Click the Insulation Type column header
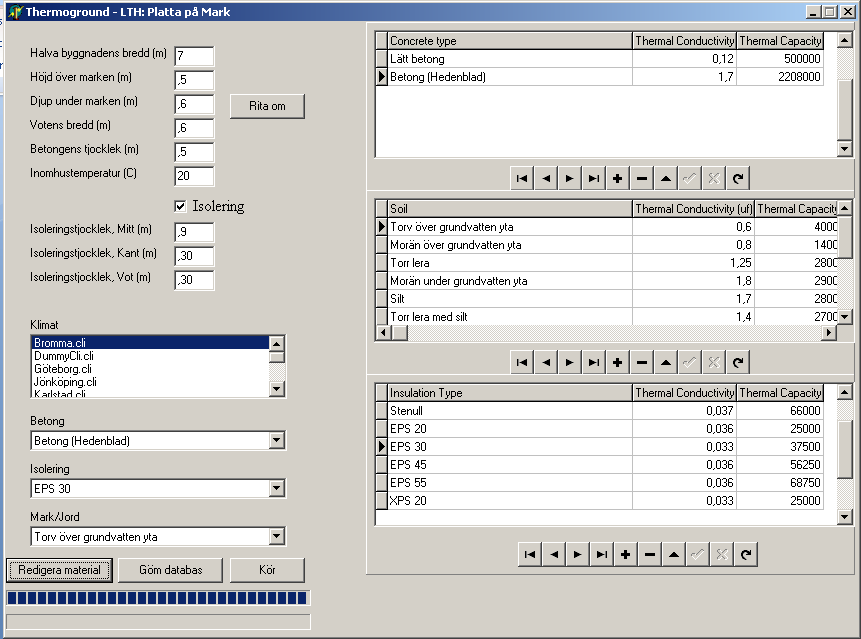Viewport: 861px width, 639px height. pos(510,393)
